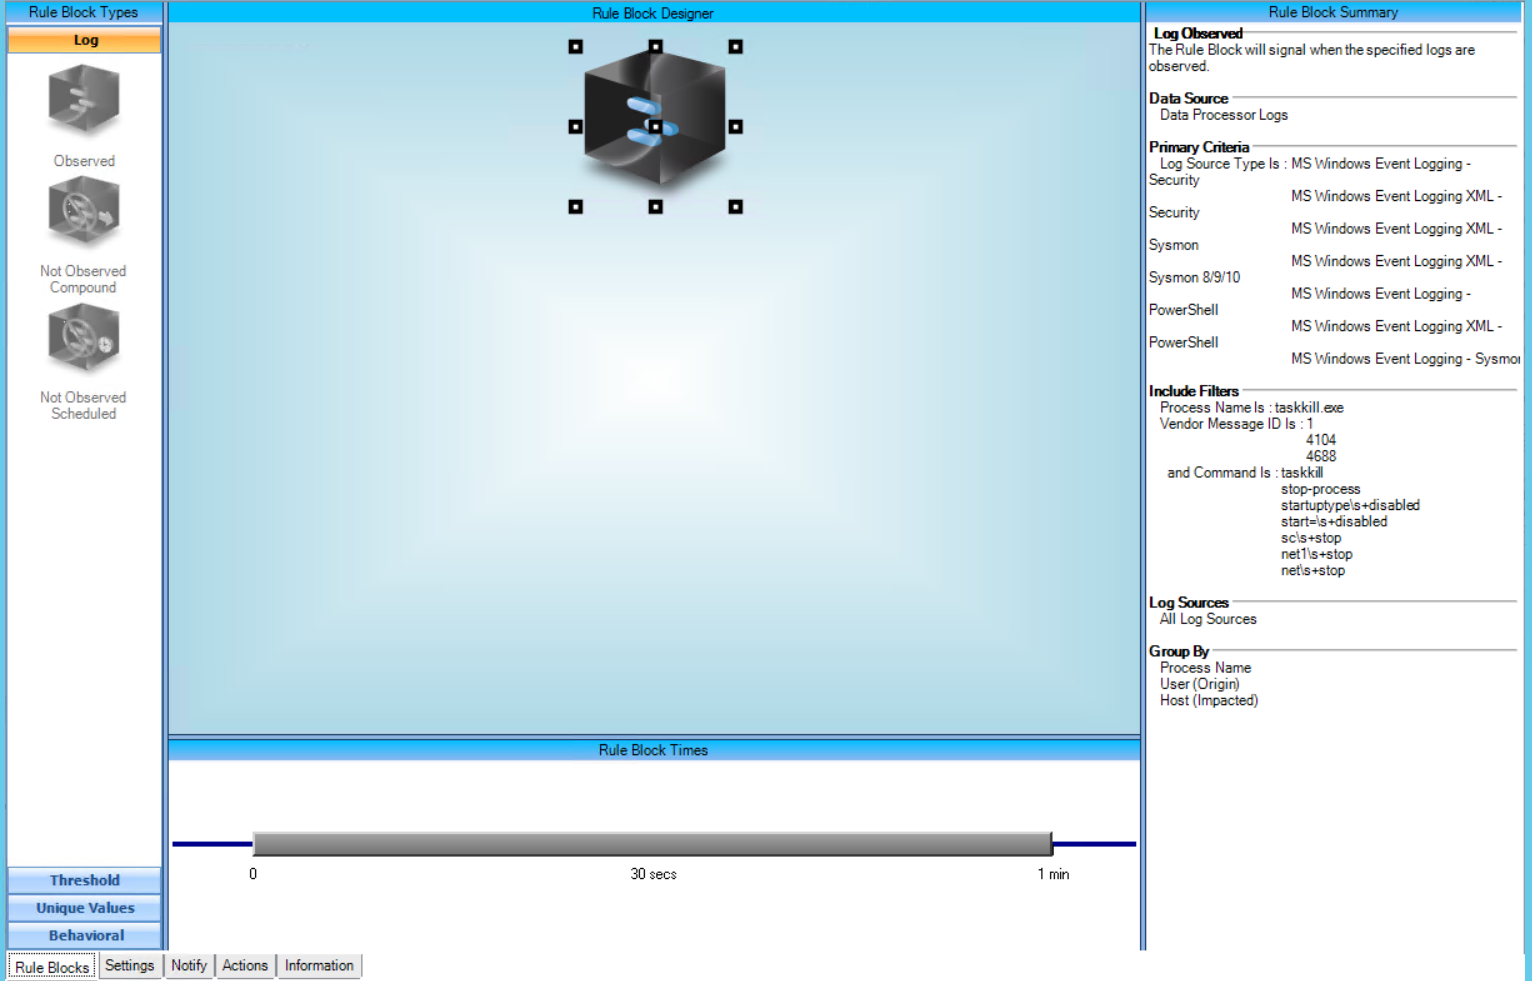This screenshot has height=981, width=1532.
Task: Go to the Actions tab
Action: (245, 965)
